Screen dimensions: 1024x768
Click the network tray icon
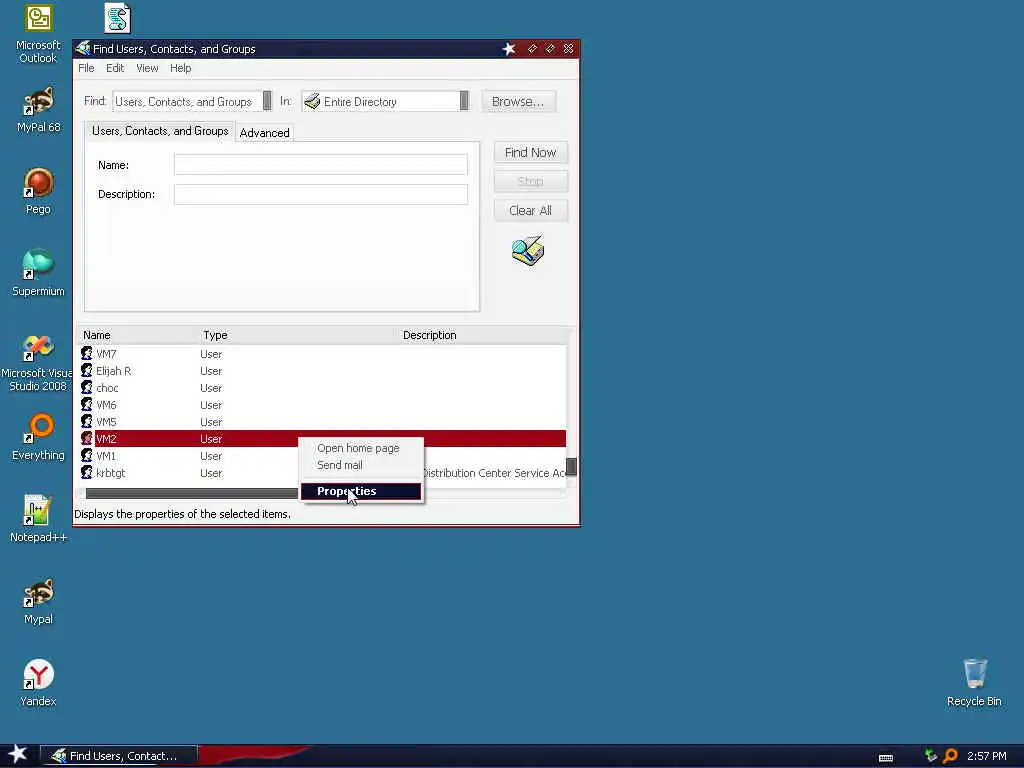coord(931,756)
